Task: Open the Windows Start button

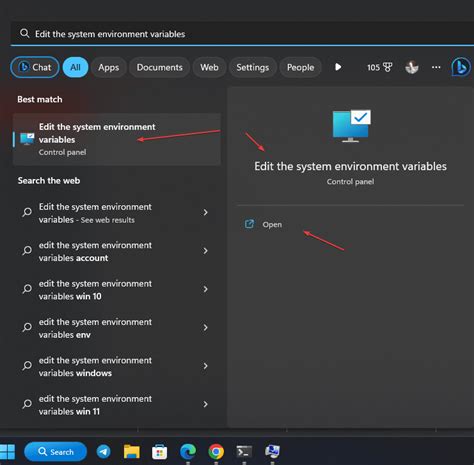Action: 7,452
